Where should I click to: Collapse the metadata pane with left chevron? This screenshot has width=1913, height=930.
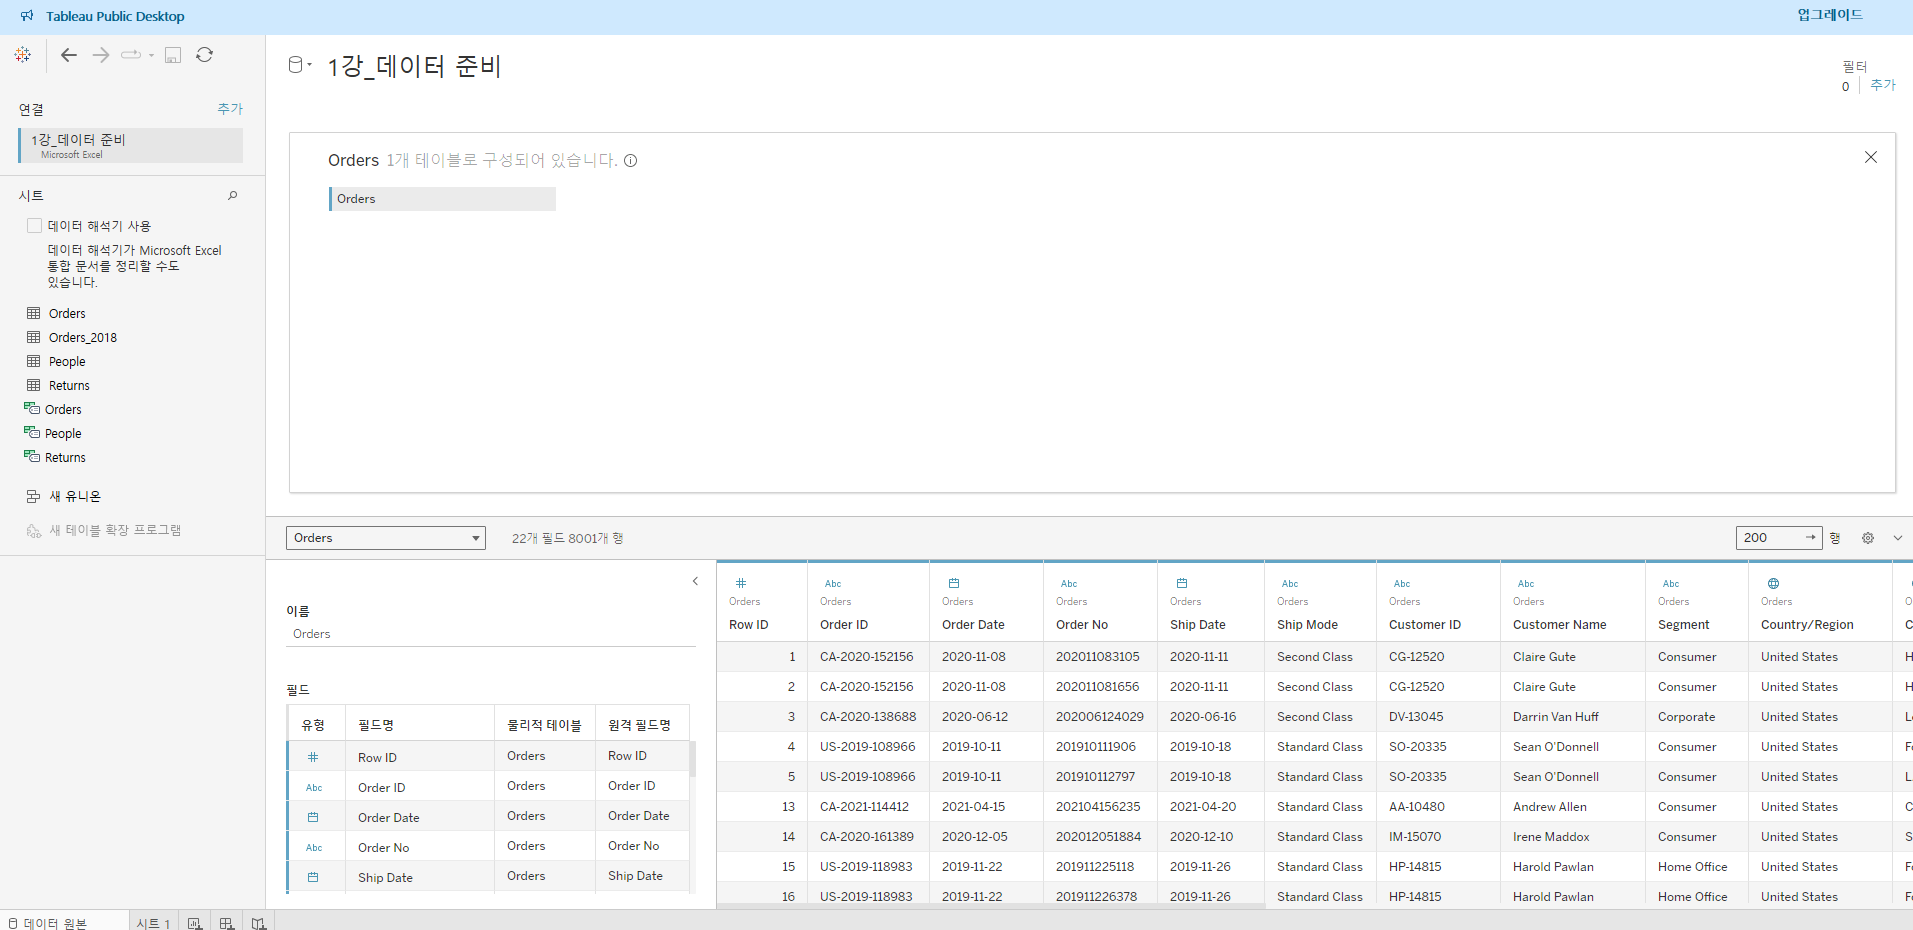pos(696,581)
